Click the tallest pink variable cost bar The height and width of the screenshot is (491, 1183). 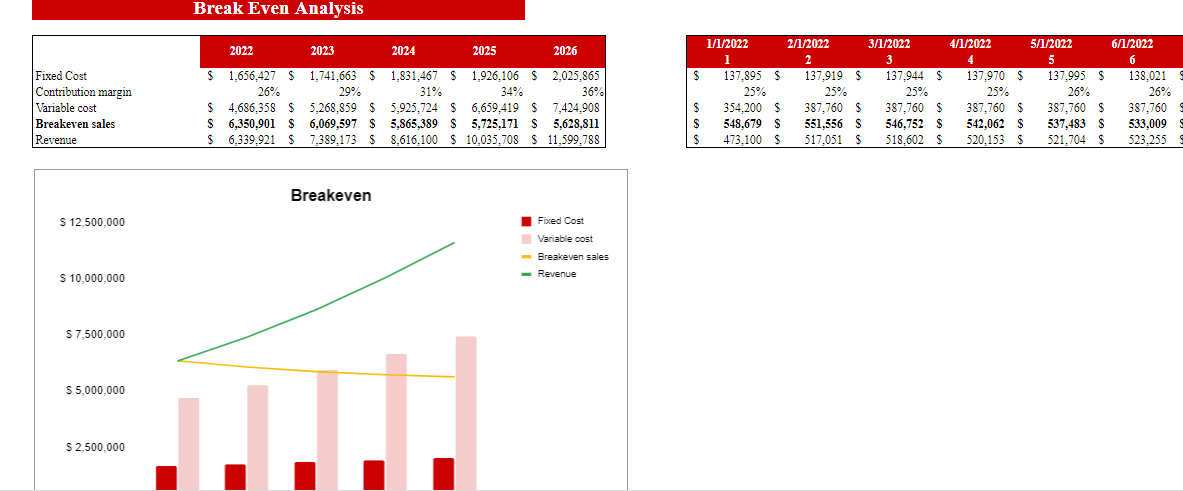pyautogui.click(x=466, y=413)
